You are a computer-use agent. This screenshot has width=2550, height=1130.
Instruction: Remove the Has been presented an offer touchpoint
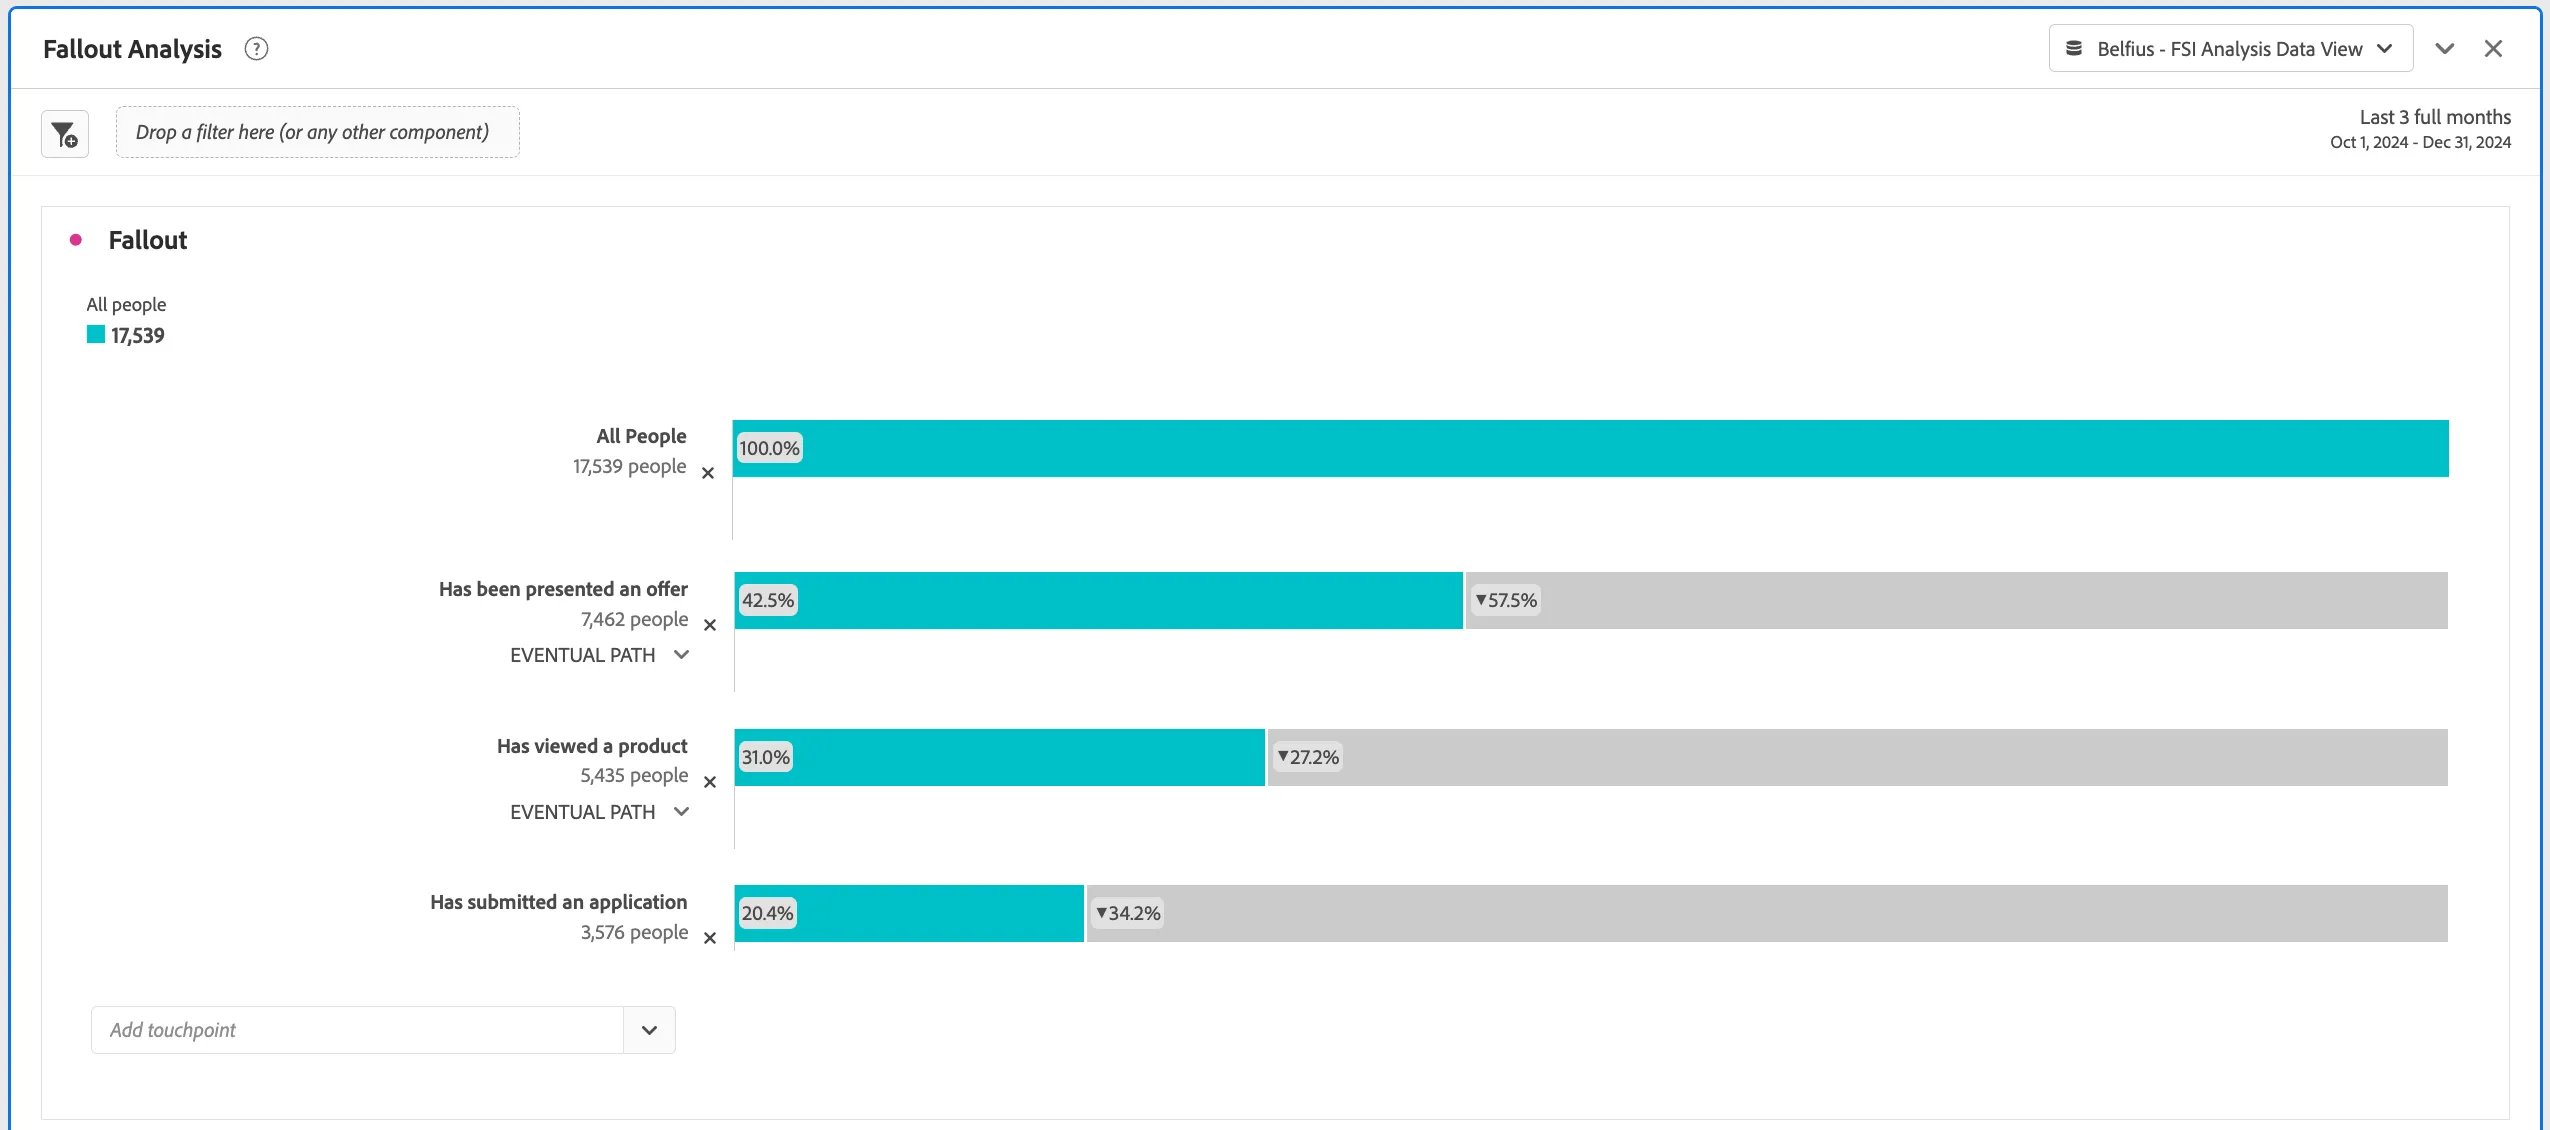(x=710, y=625)
